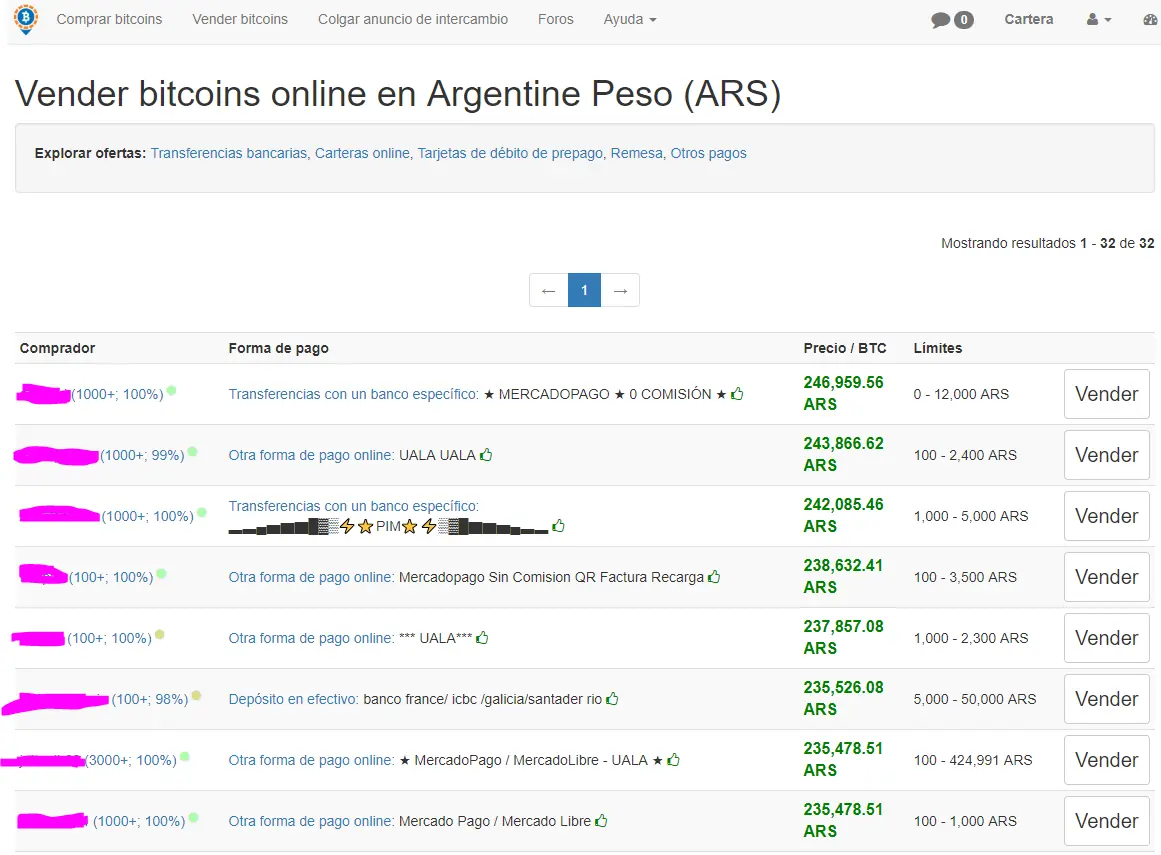Click limit text 5,000 - 50,000 ARS

(x=974, y=700)
